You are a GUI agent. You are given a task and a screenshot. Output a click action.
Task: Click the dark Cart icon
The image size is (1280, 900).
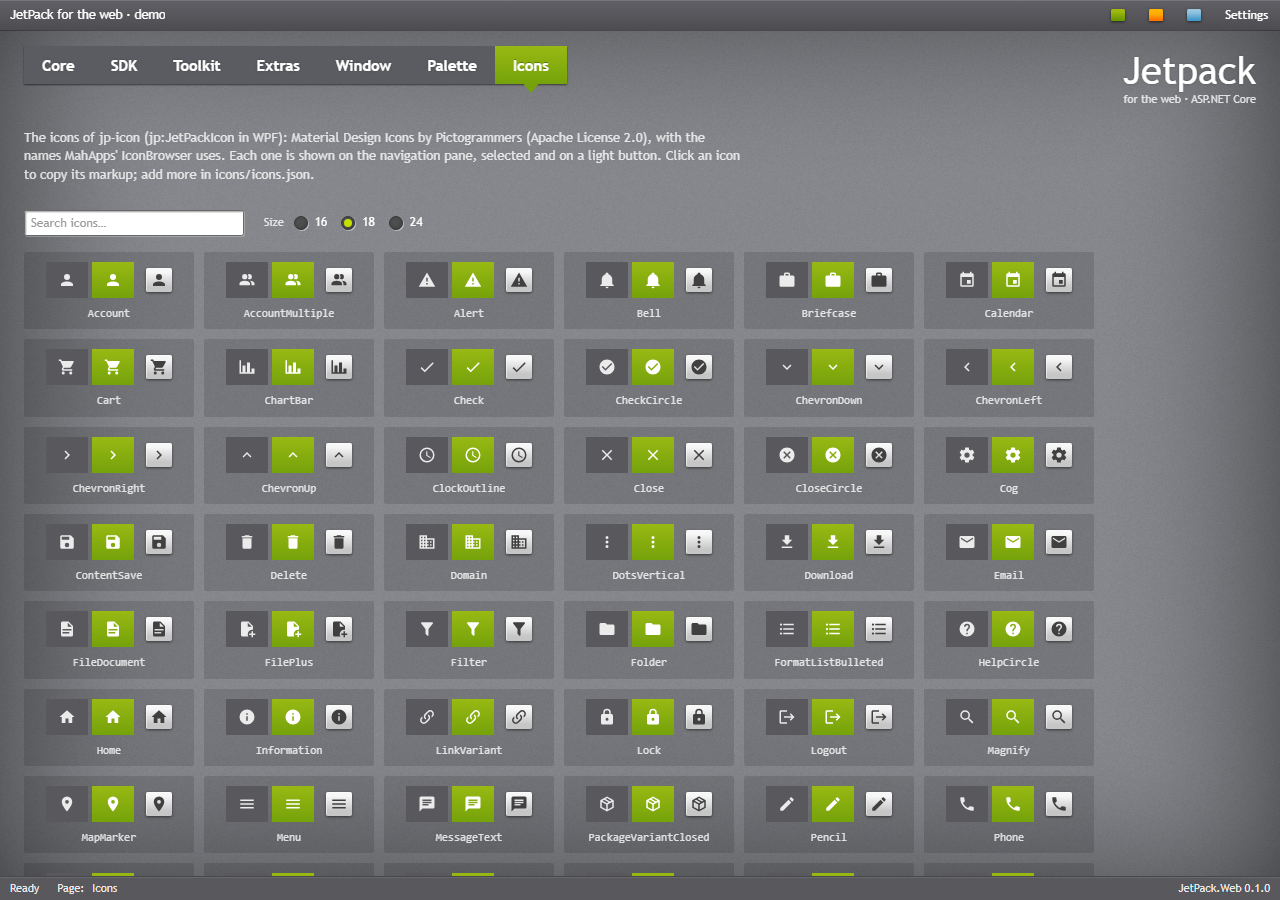tap(67, 367)
